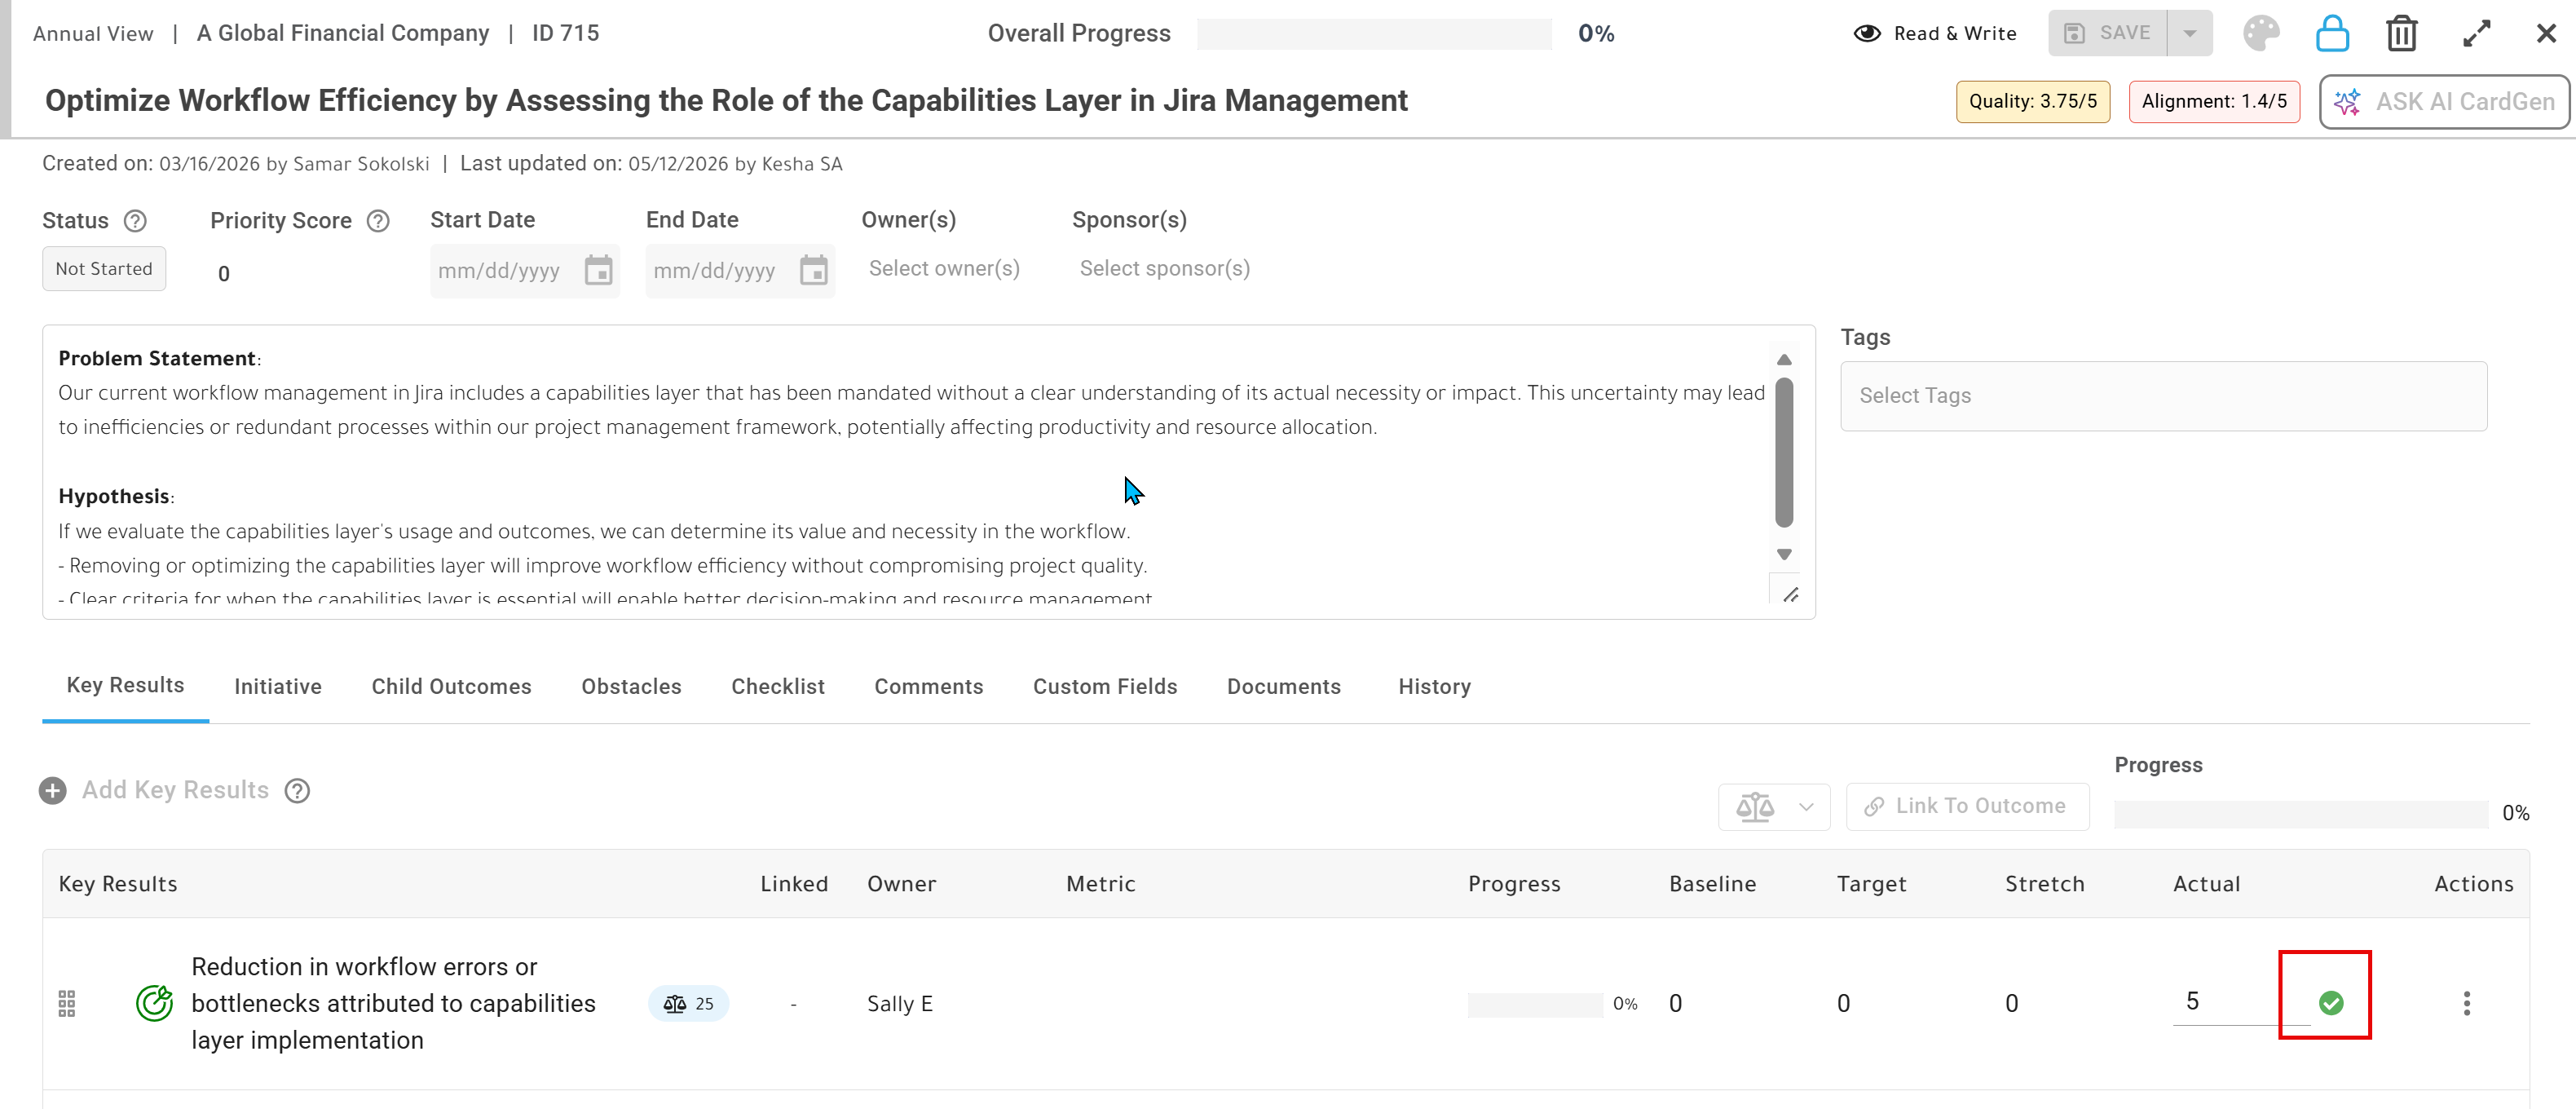The width and height of the screenshot is (2576, 1109).
Task: Click the SAVE button
Action: click(2107, 33)
